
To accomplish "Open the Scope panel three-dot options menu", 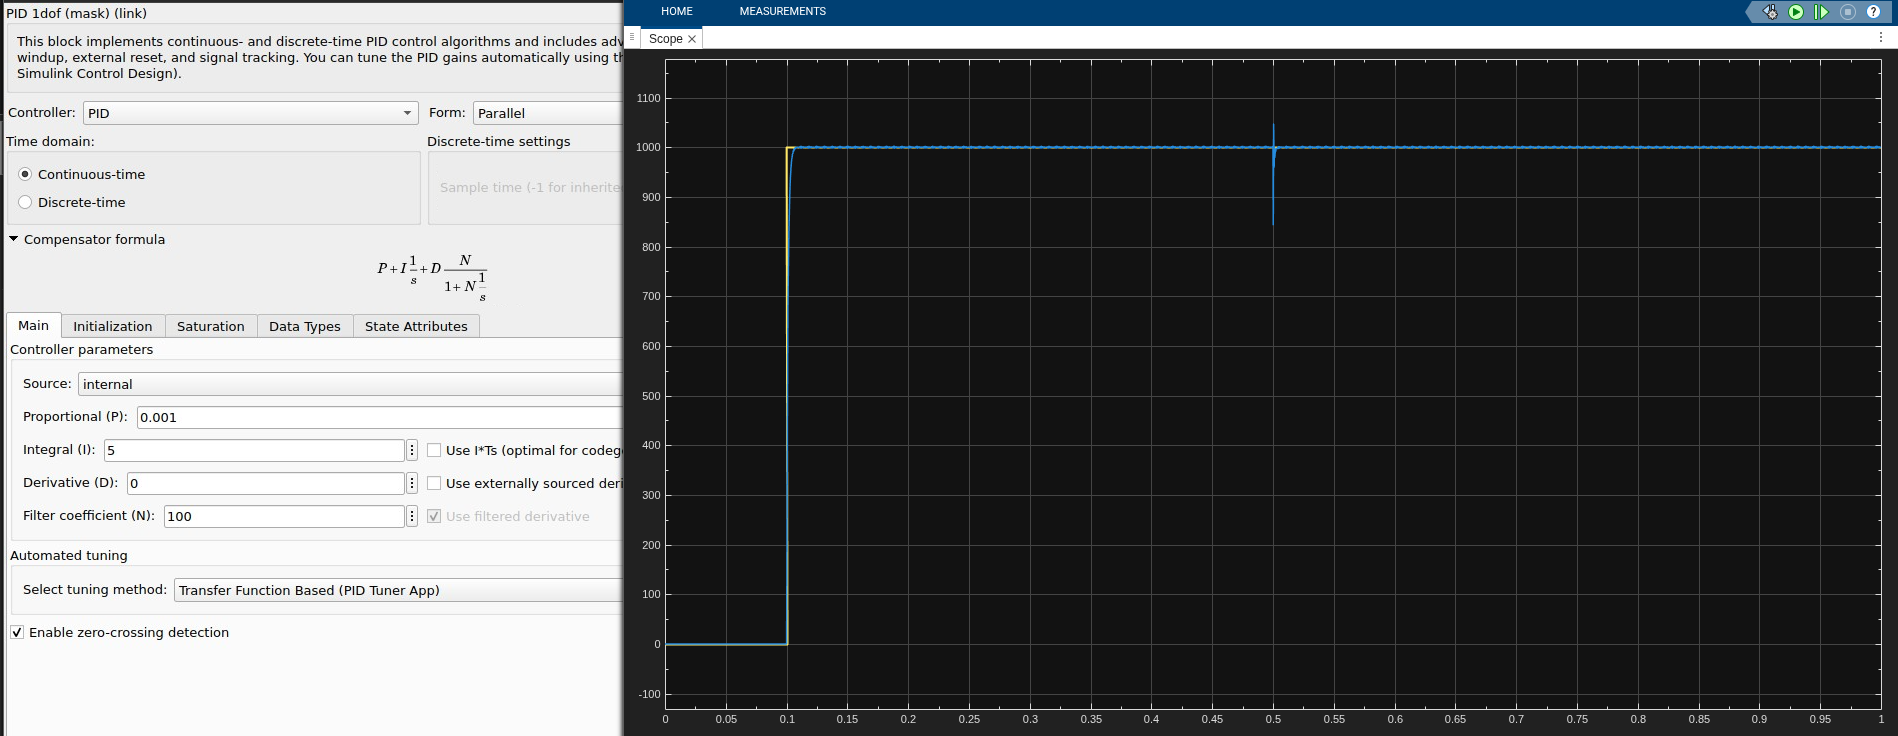I will coord(1881,38).
